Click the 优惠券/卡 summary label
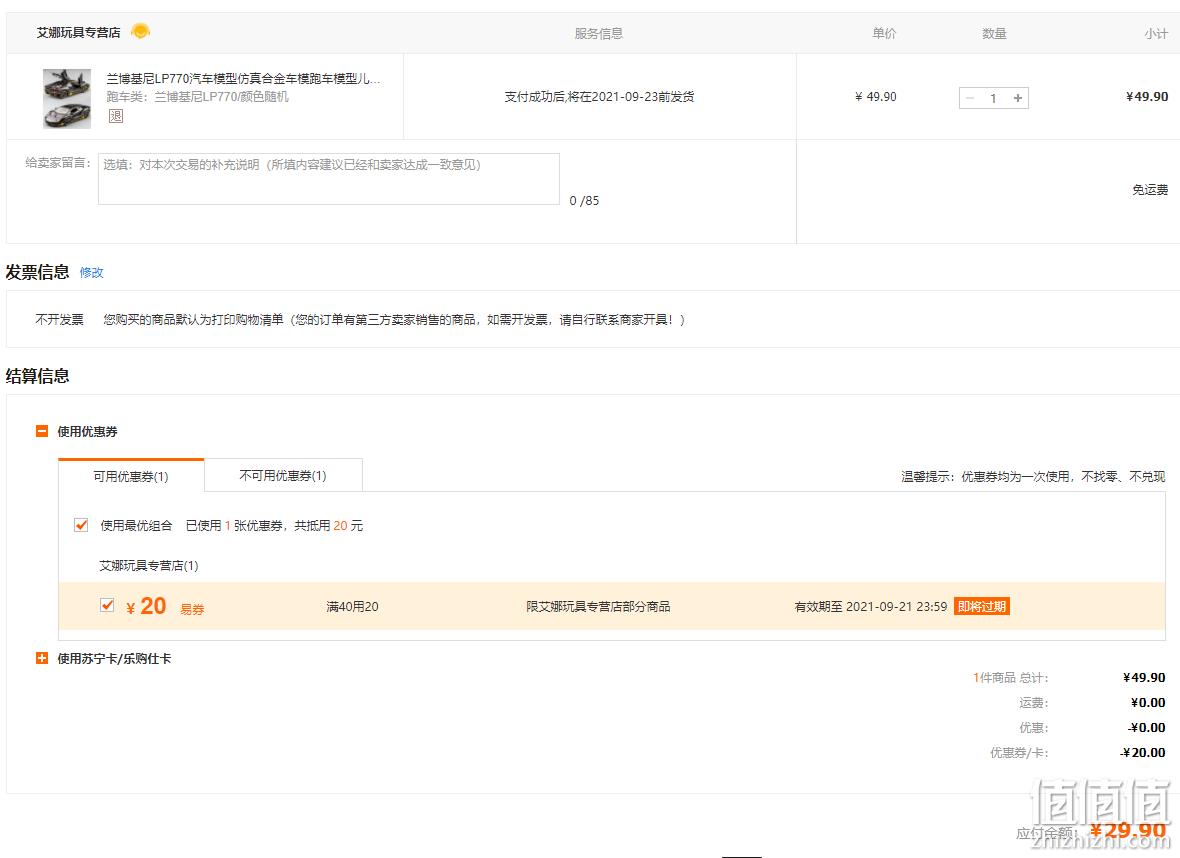Image resolution: width=1180 pixels, height=858 pixels. click(1019, 753)
